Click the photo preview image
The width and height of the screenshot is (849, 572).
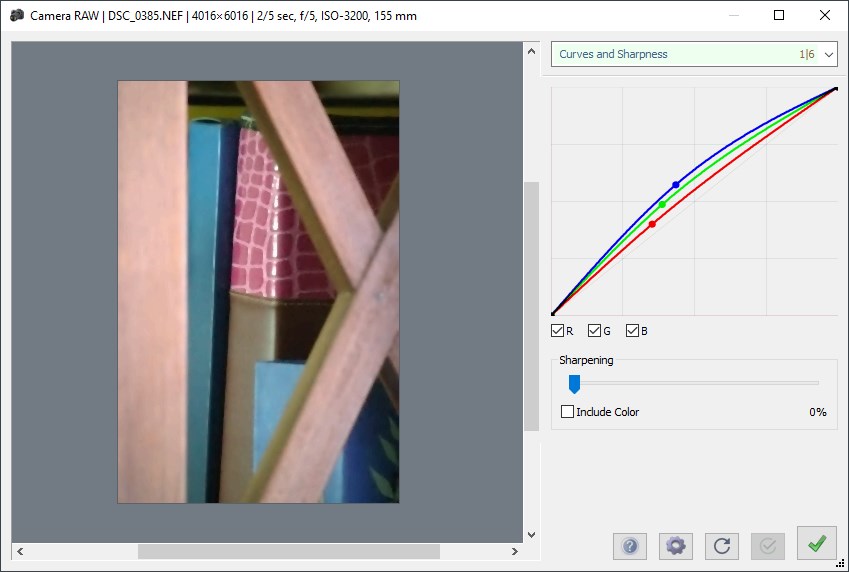[258, 292]
